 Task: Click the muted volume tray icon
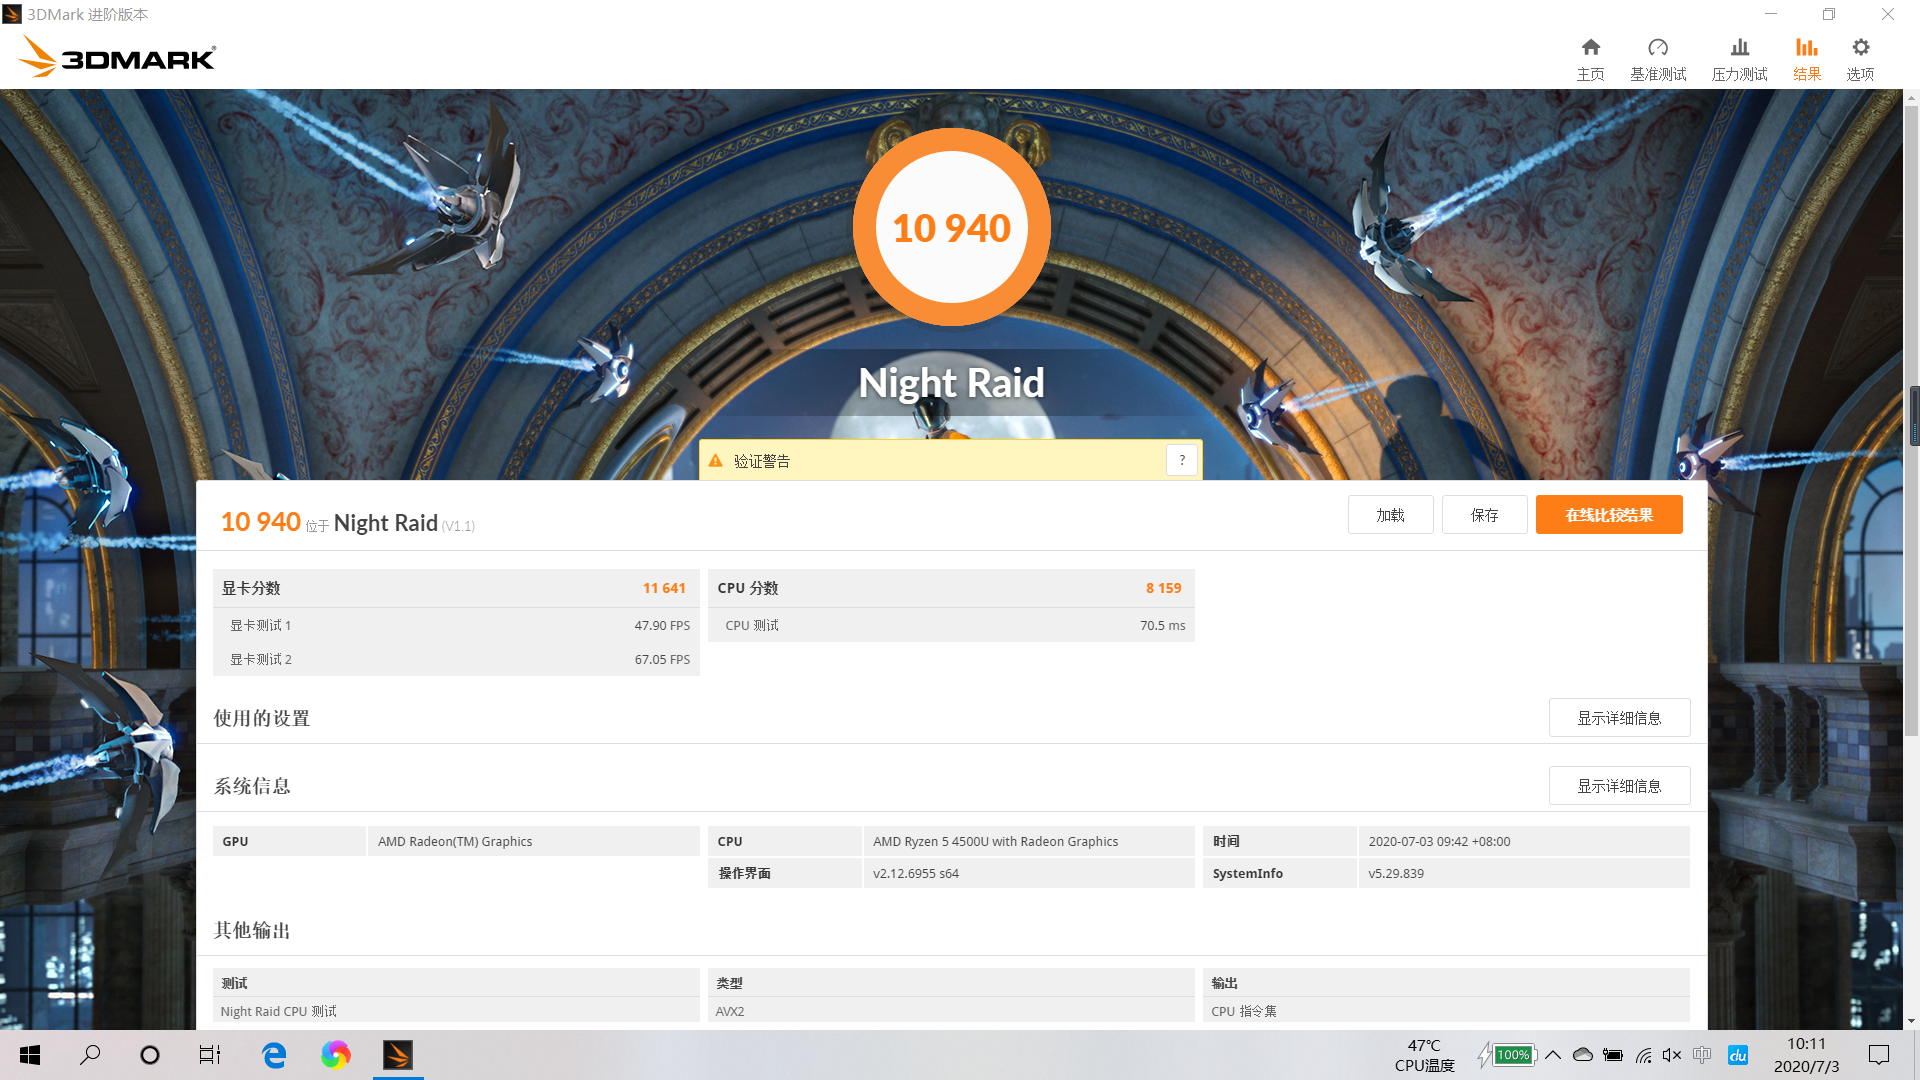[x=1672, y=1055]
